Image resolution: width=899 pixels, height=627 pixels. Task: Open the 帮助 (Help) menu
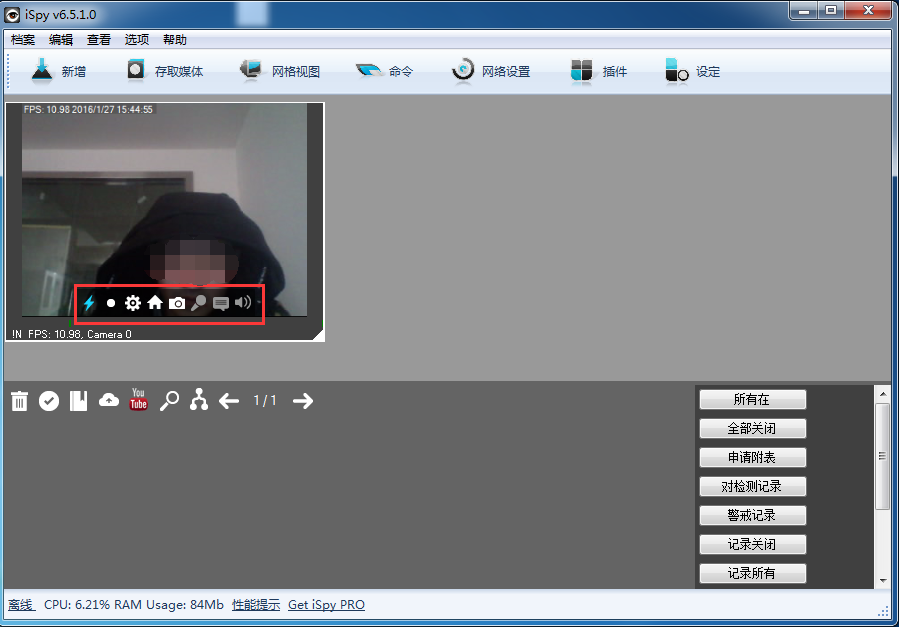pyautogui.click(x=174, y=40)
